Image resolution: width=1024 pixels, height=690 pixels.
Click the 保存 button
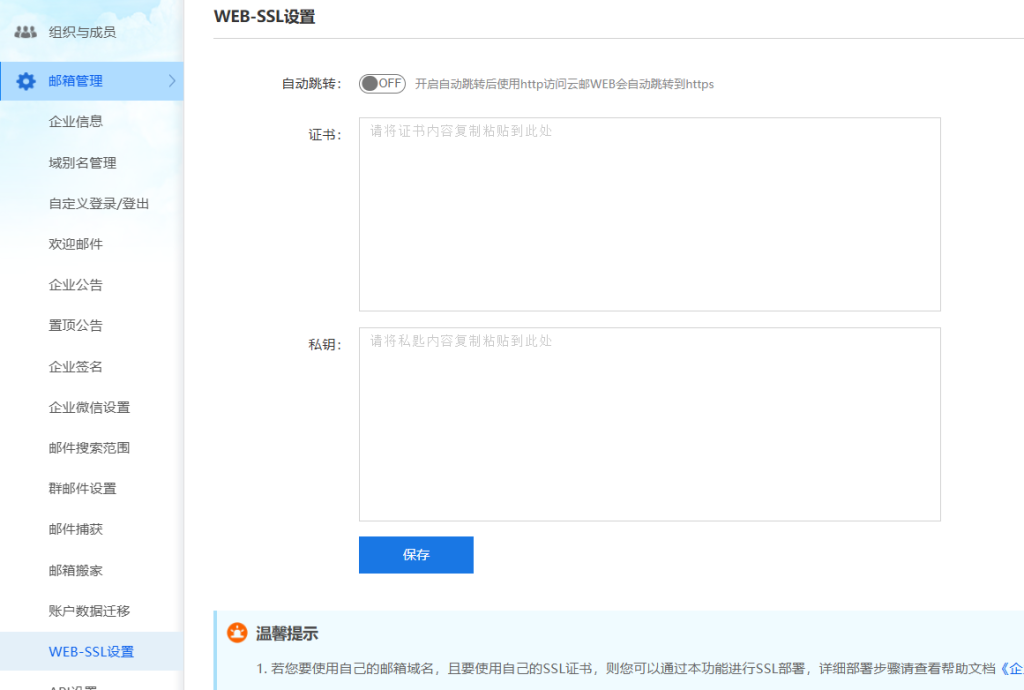coord(415,554)
